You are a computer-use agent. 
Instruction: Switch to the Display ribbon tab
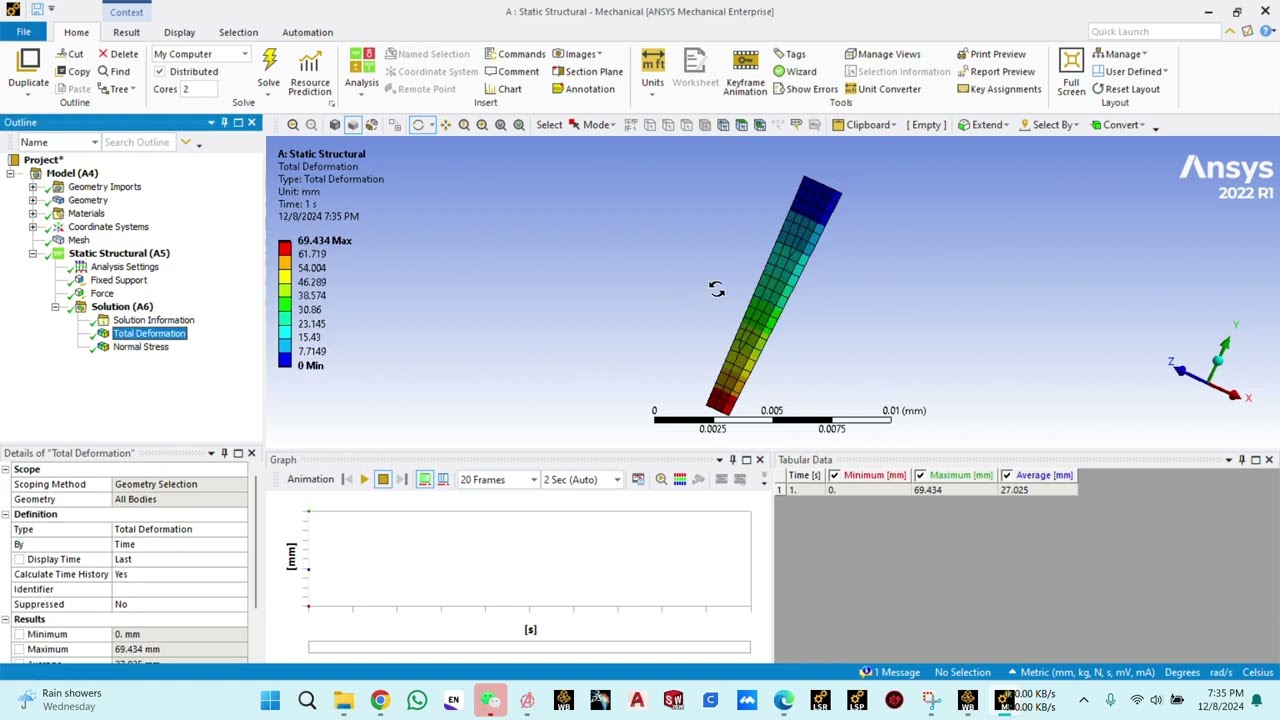[180, 32]
